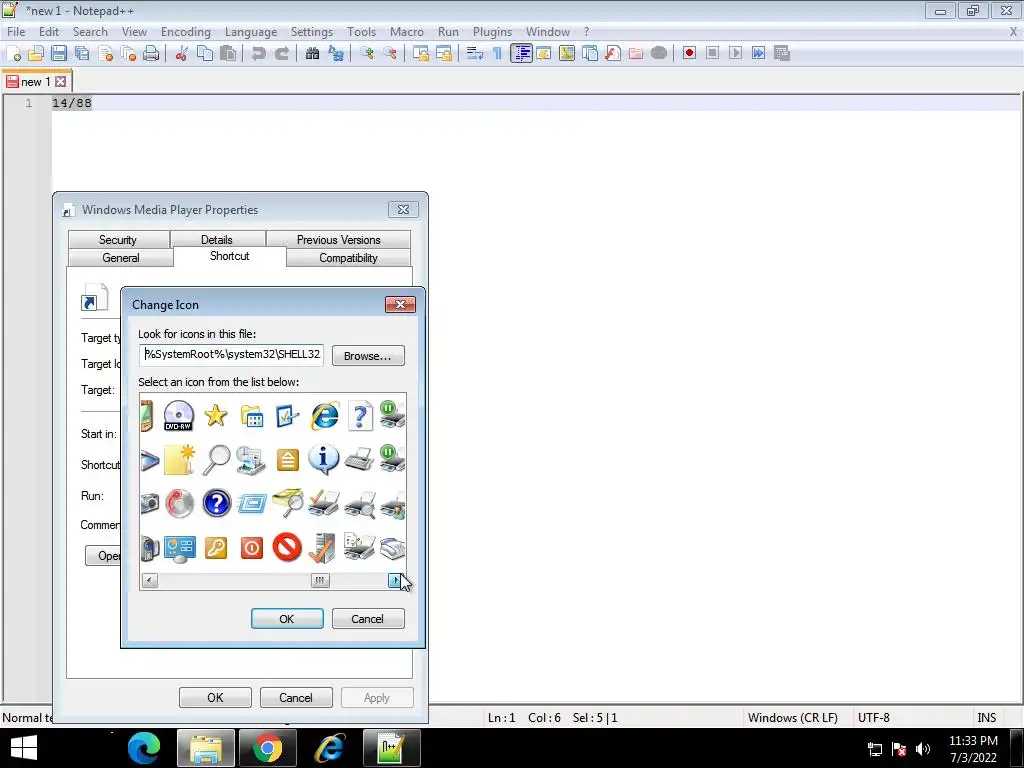Click the Windows Start button
Viewport: 1024px width, 768px height.
[x=24, y=748]
